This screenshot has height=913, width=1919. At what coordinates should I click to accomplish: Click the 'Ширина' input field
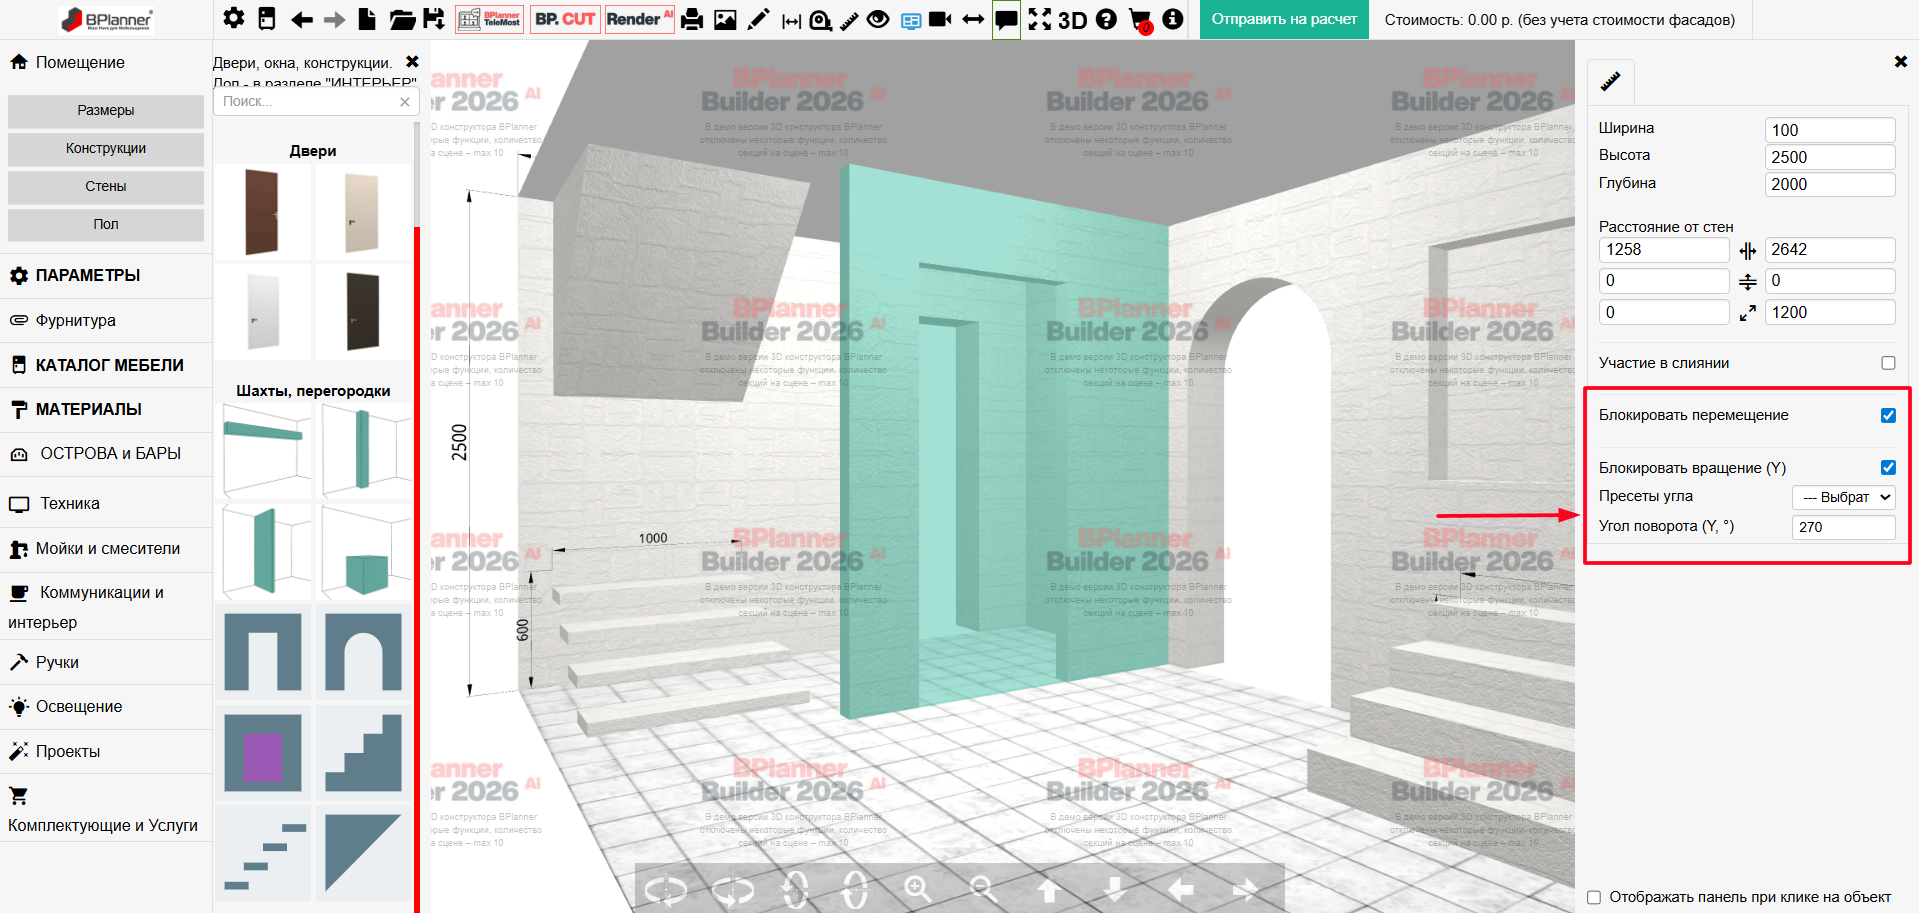1830,130
